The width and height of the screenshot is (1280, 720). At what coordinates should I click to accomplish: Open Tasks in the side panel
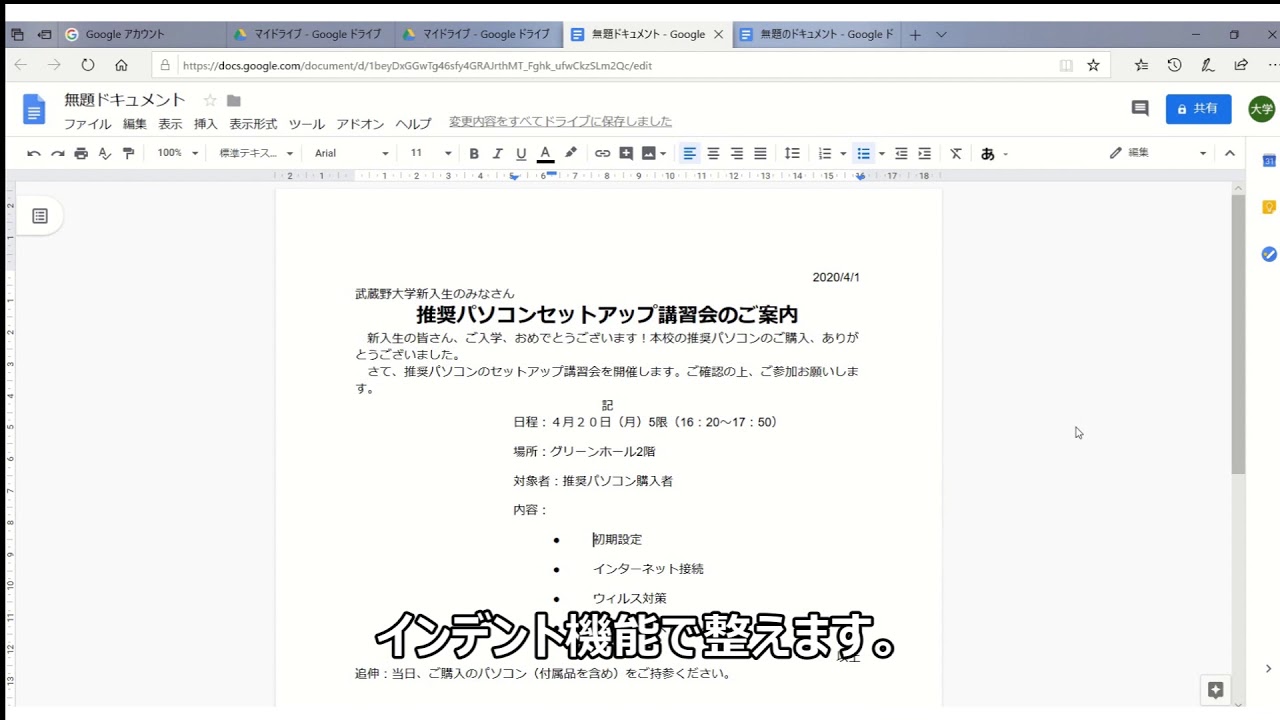(1269, 254)
